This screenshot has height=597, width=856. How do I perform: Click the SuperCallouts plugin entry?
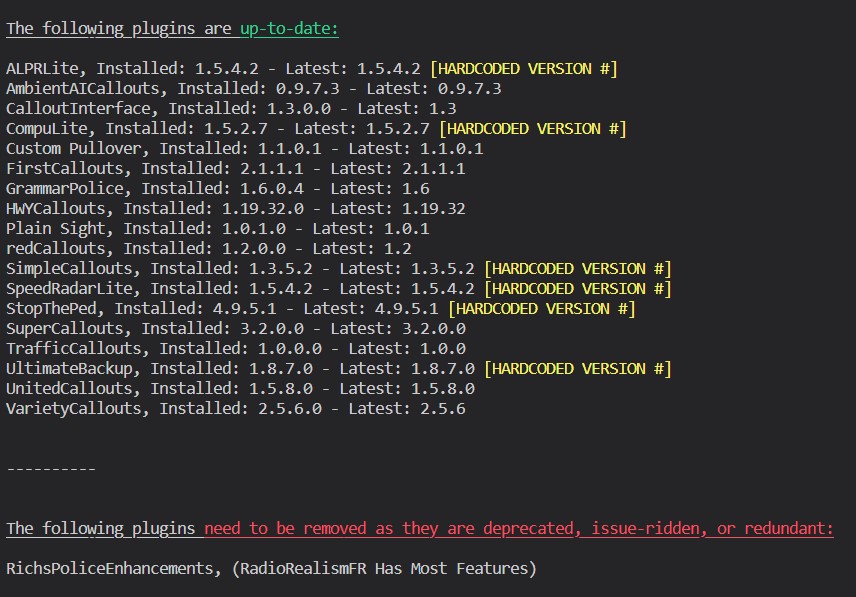coord(235,329)
